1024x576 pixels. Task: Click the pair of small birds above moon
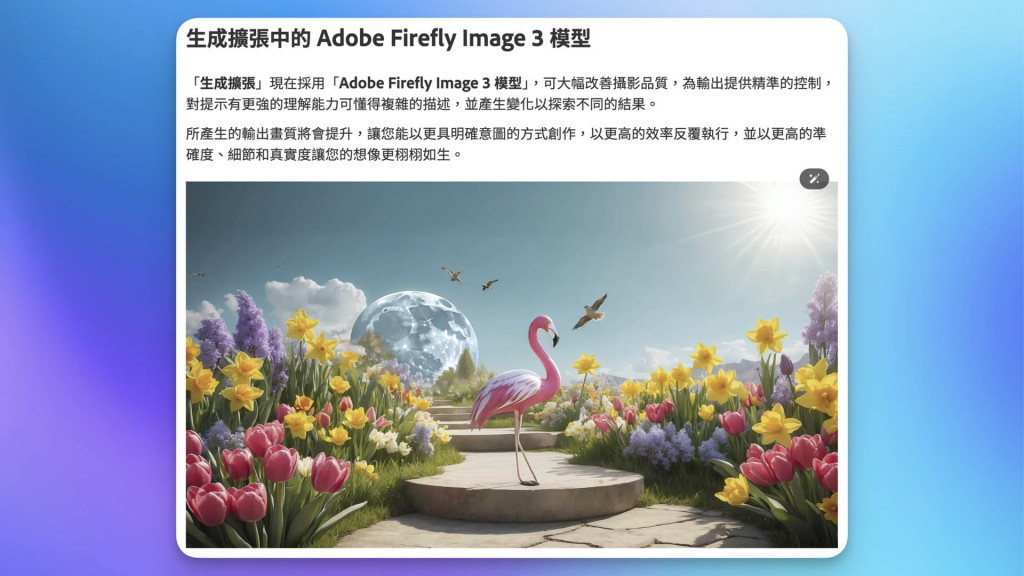tap(470, 279)
